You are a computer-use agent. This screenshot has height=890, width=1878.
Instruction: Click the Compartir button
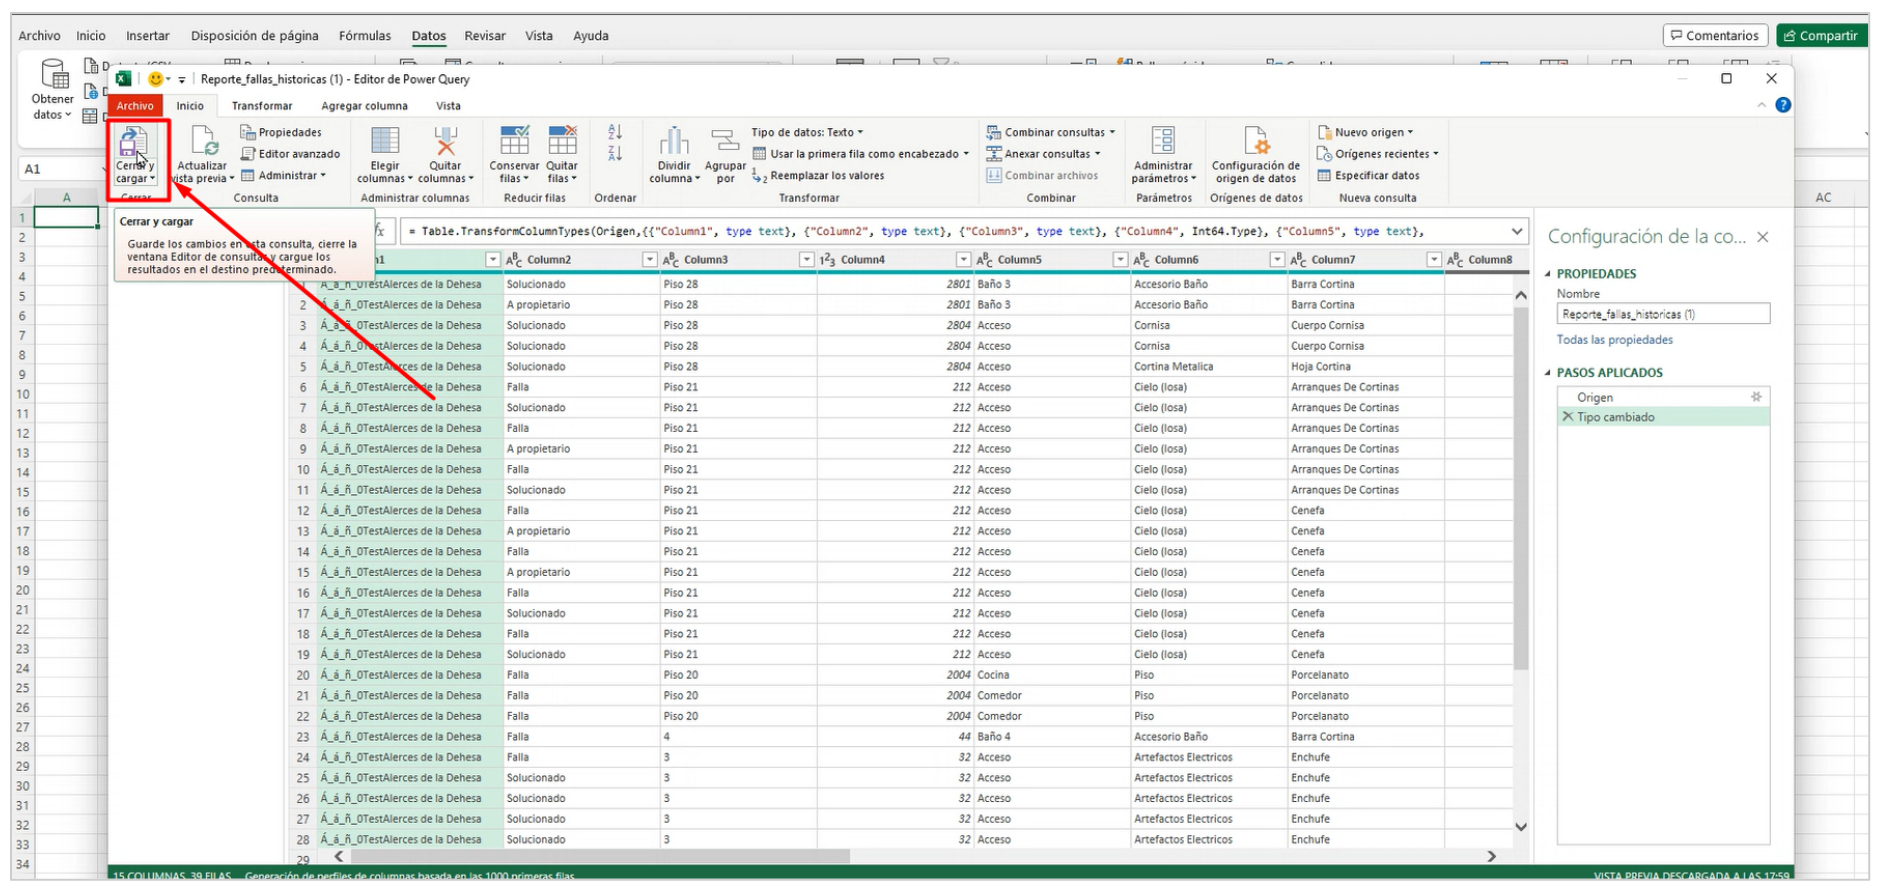[1820, 36]
